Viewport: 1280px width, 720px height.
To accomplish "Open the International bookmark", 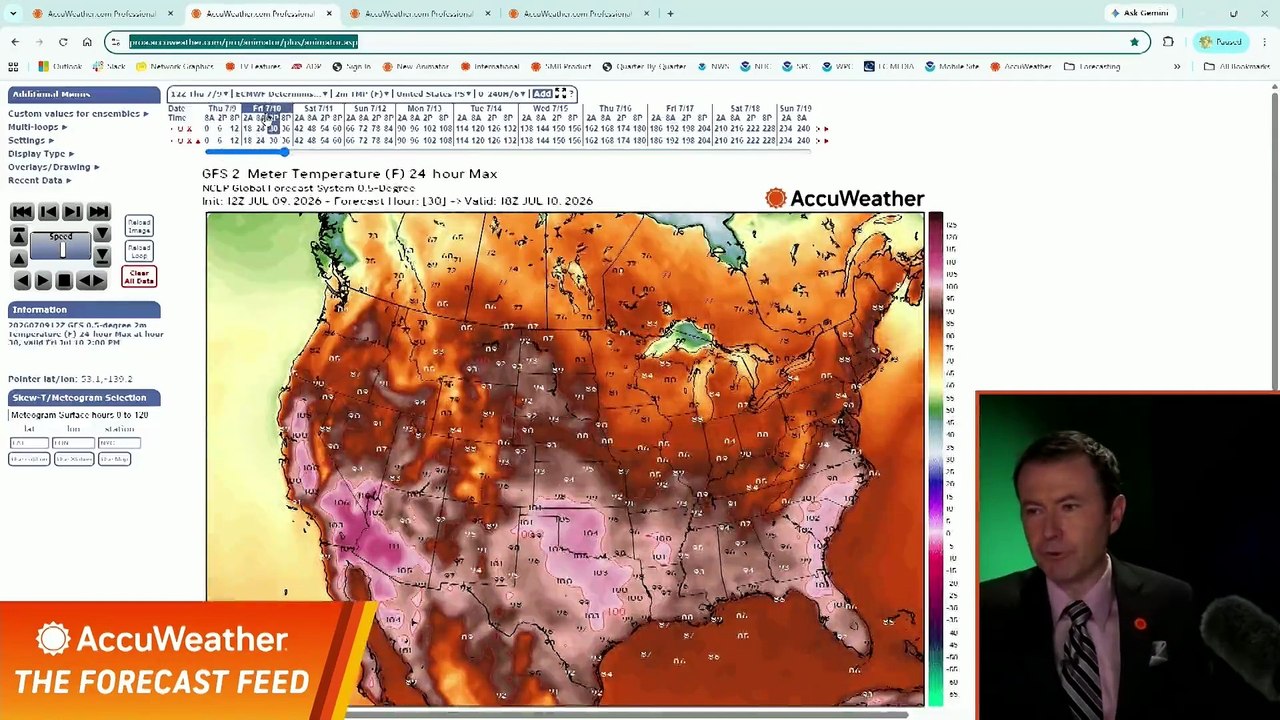I will (x=490, y=67).
